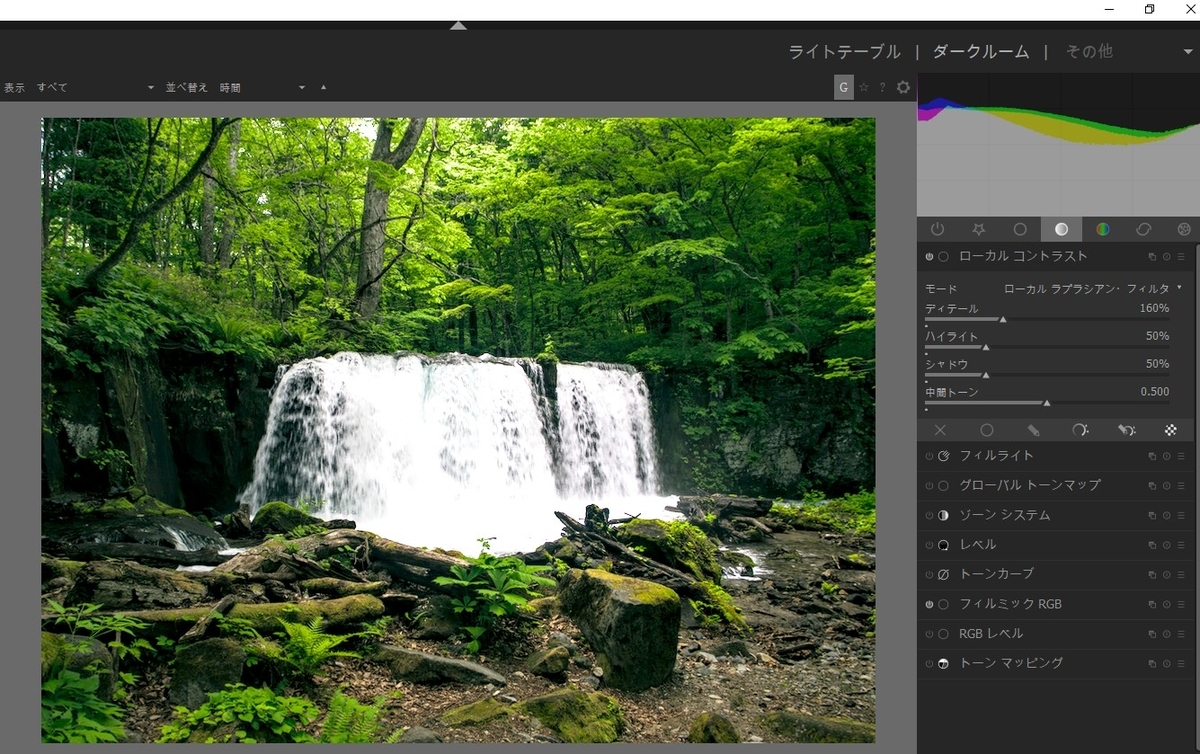Disable the ローカル コントラスト module
Image resolution: width=1200 pixels, height=754 pixels.
(929, 257)
